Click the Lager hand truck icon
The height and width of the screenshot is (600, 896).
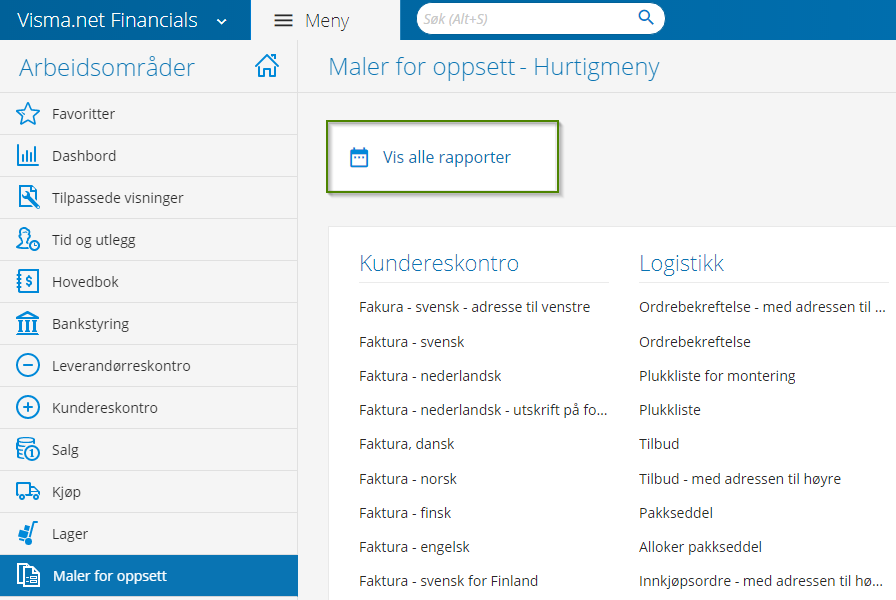click(27, 533)
